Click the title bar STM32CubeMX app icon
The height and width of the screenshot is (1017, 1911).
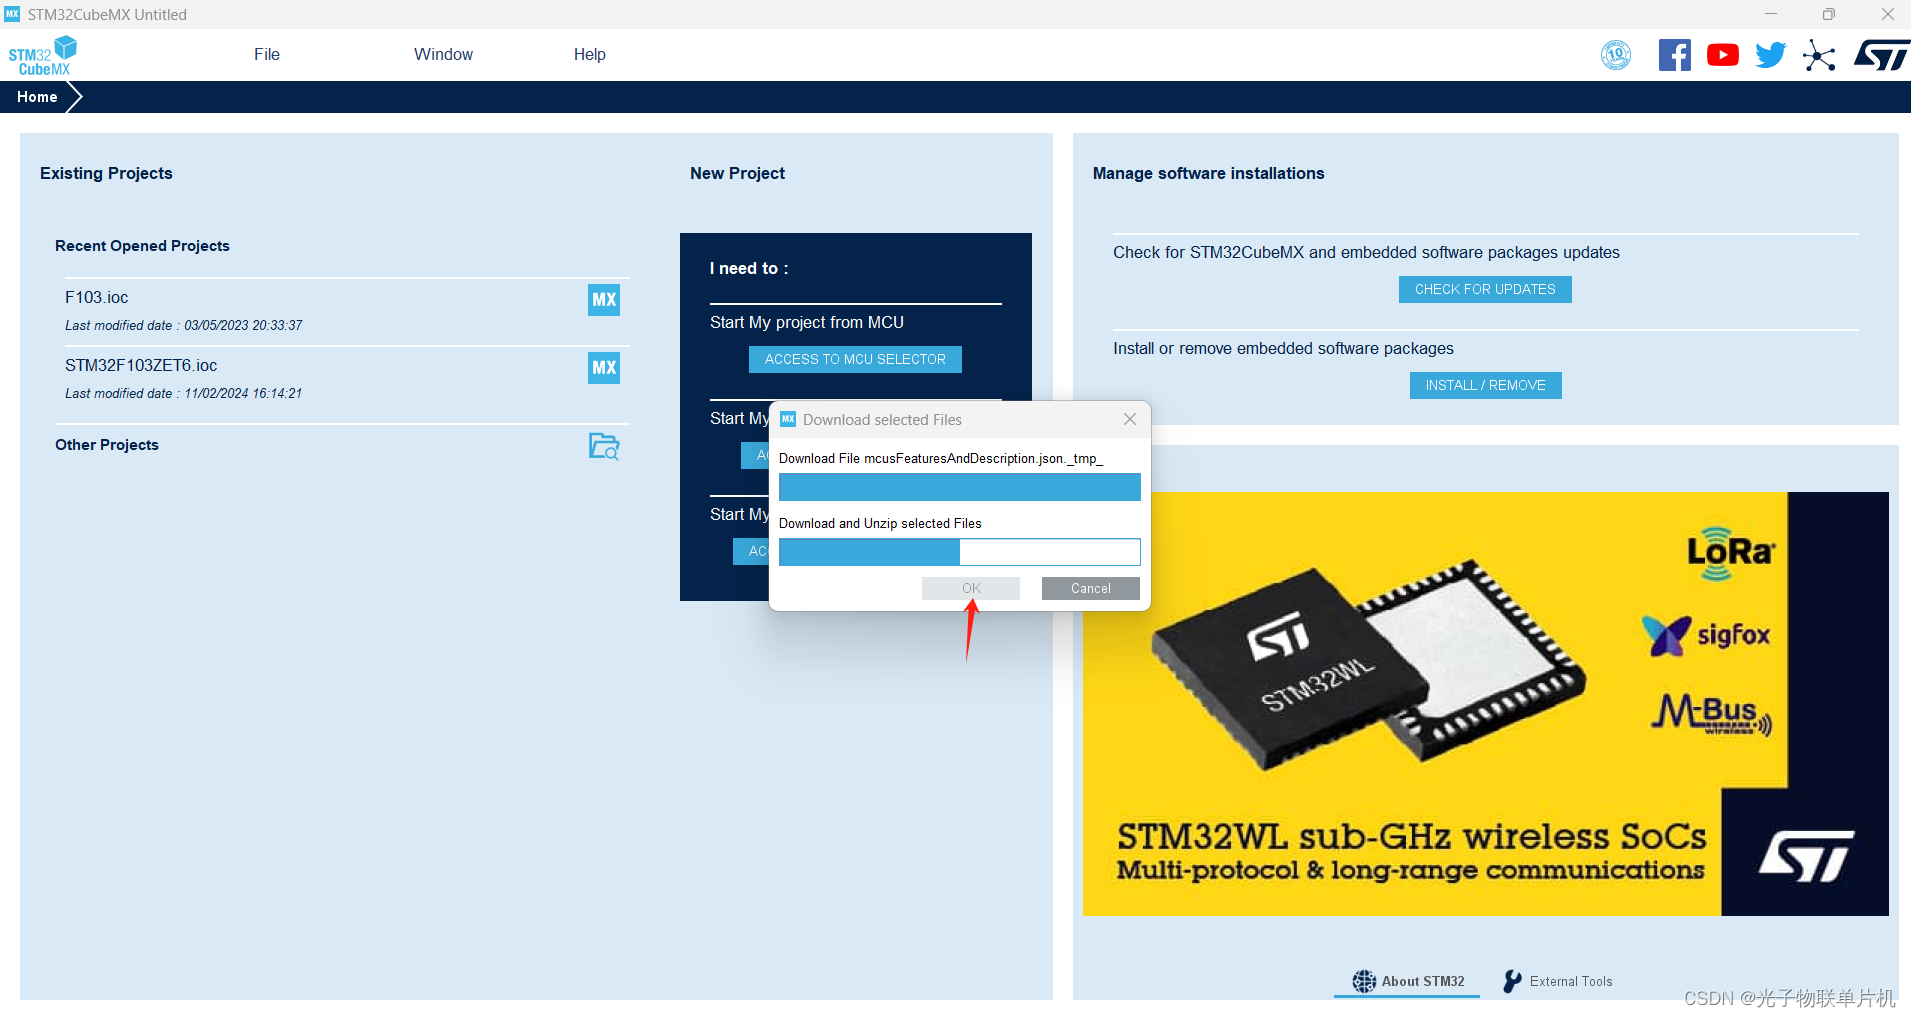coord(12,14)
